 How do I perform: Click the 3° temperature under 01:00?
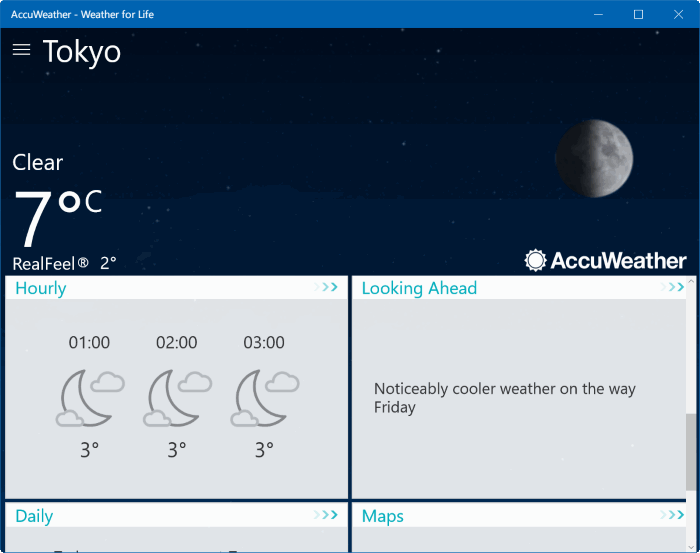coord(89,450)
